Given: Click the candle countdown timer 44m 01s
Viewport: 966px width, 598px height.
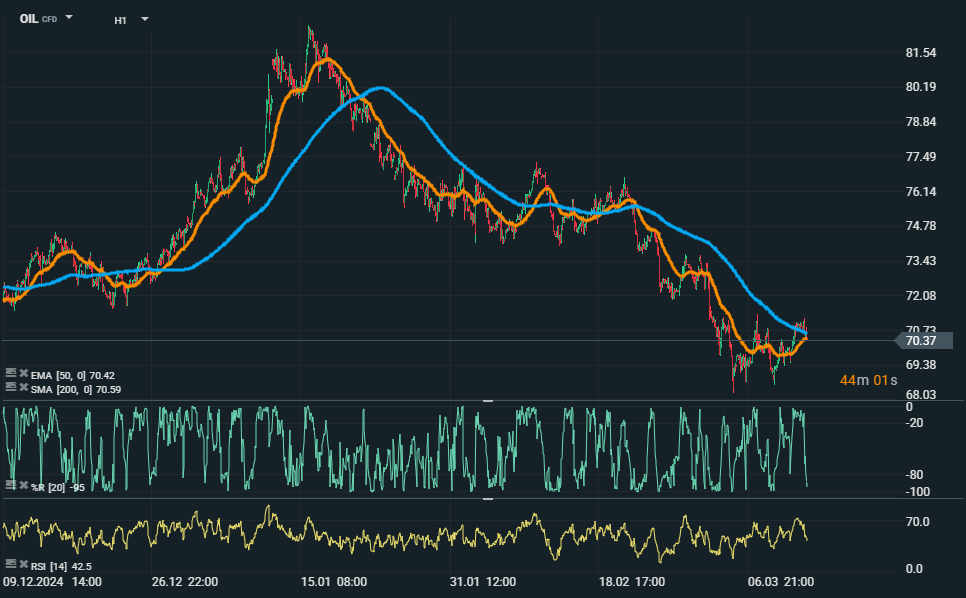Looking at the screenshot, I should point(869,381).
